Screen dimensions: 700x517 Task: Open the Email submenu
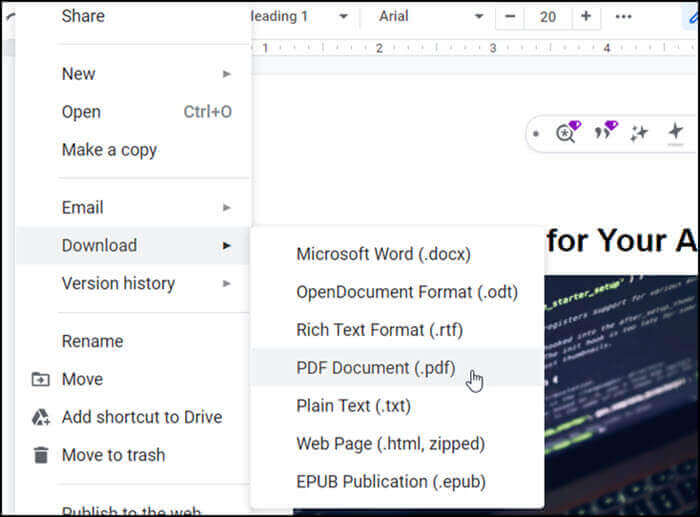(x=132, y=208)
